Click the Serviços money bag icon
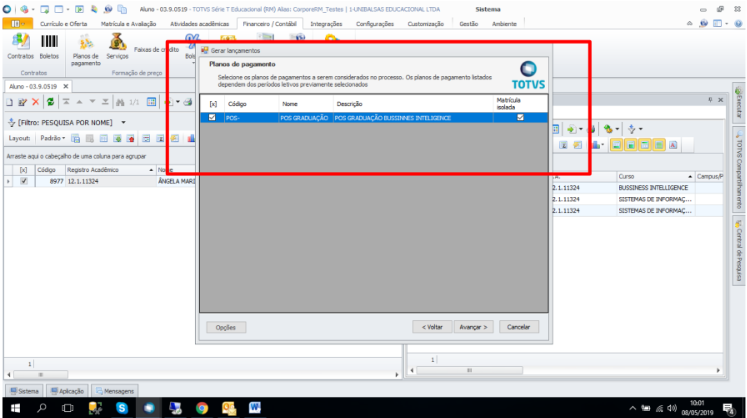The height and width of the screenshot is (418, 747). [117, 44]
